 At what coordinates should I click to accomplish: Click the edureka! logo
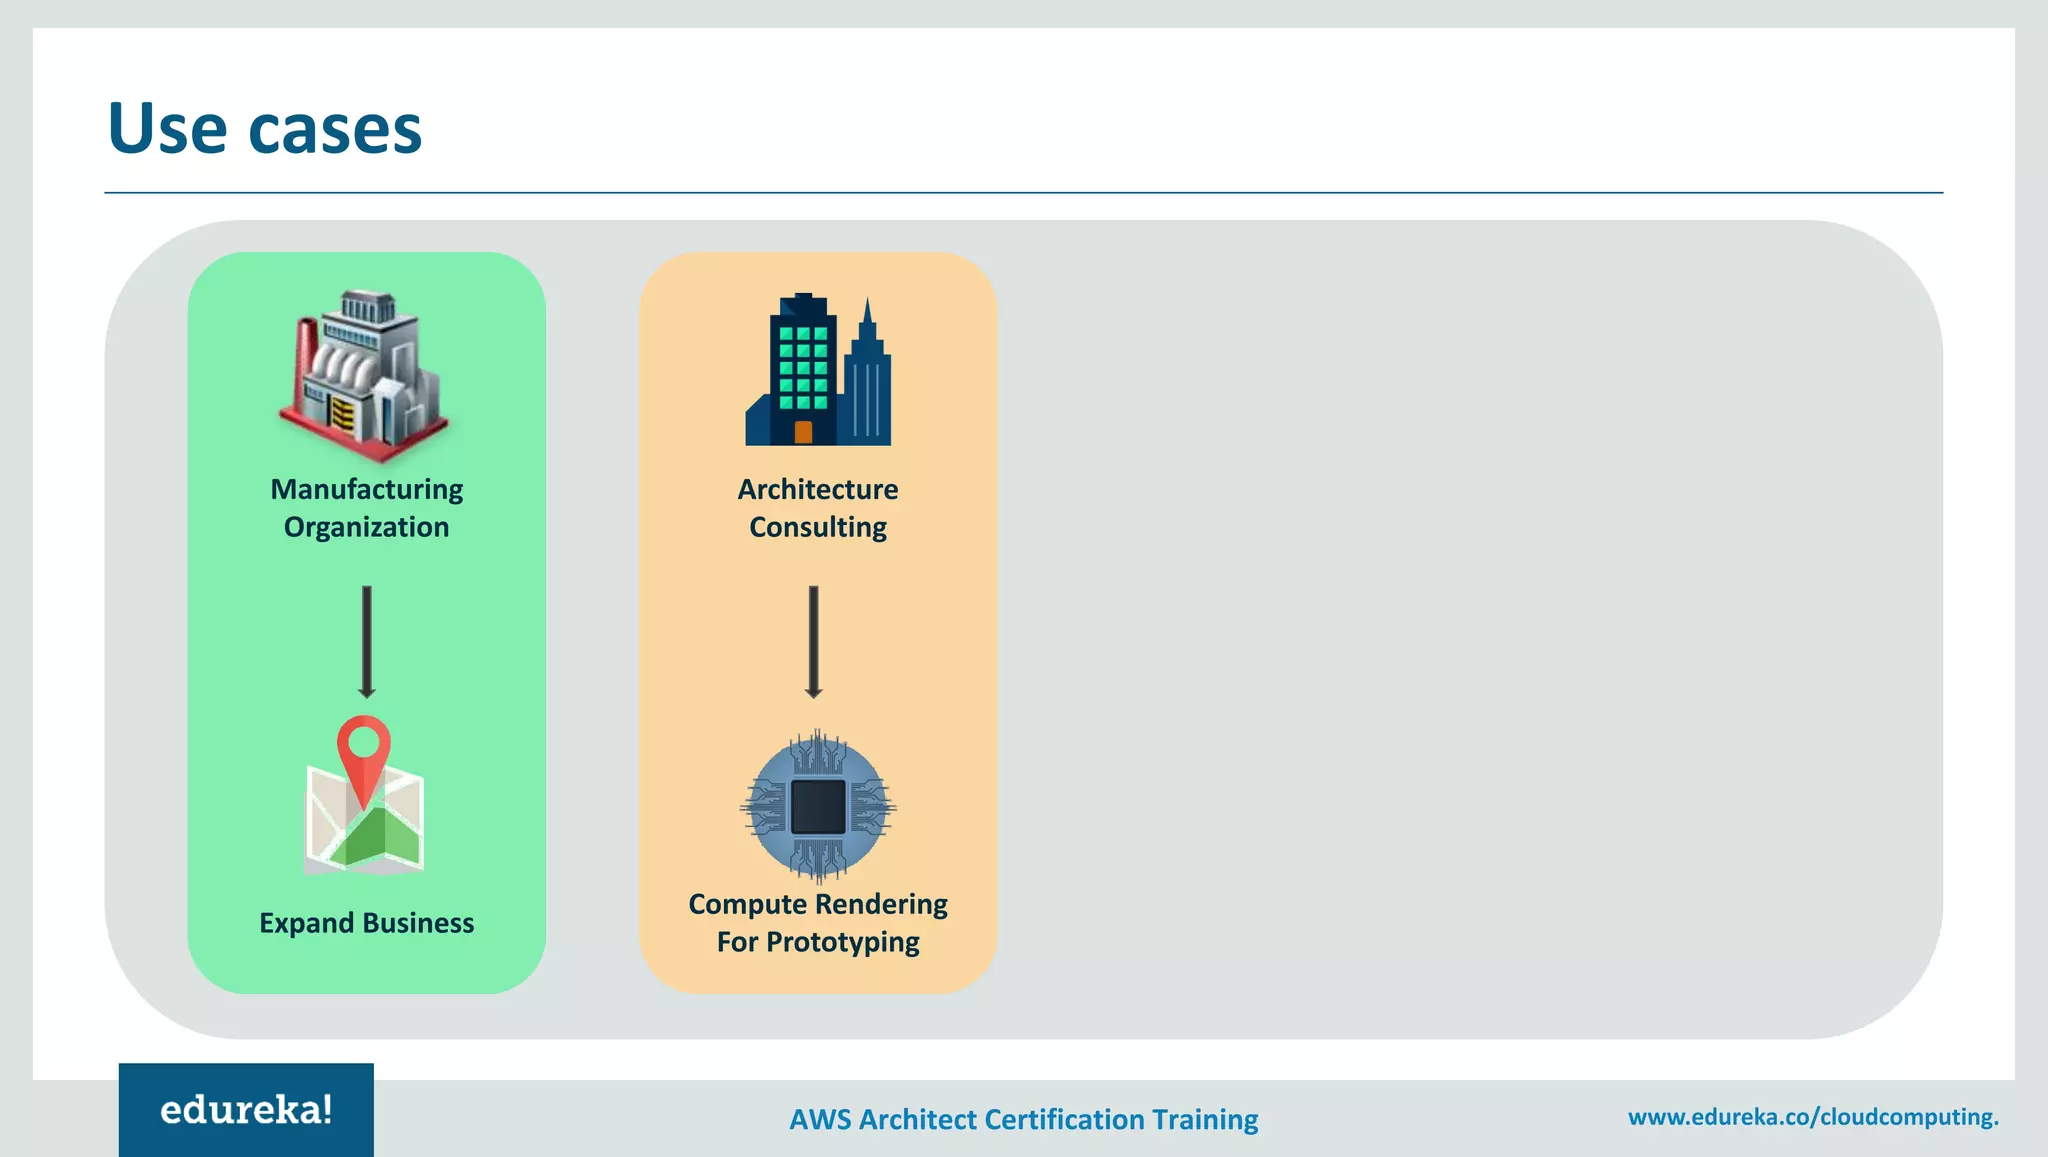(x=246, y=1110)
